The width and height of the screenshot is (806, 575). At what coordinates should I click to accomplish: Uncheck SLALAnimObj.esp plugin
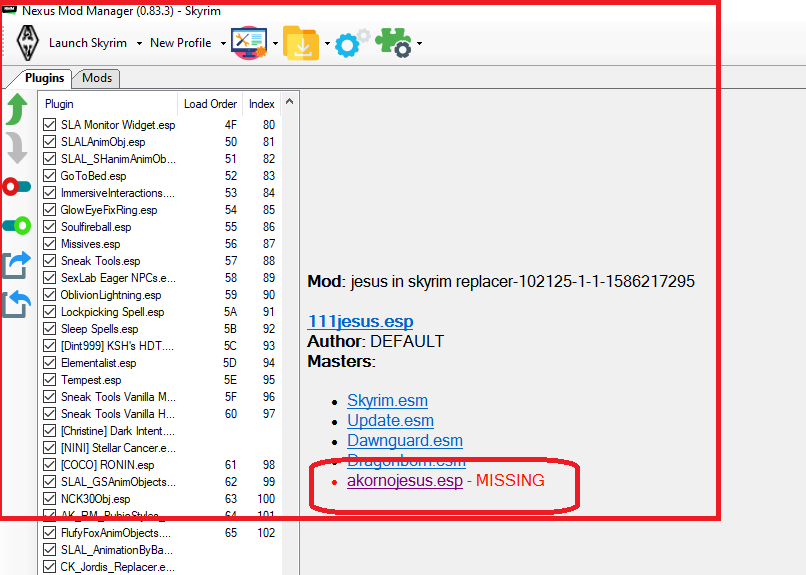[x=49, y=142]
